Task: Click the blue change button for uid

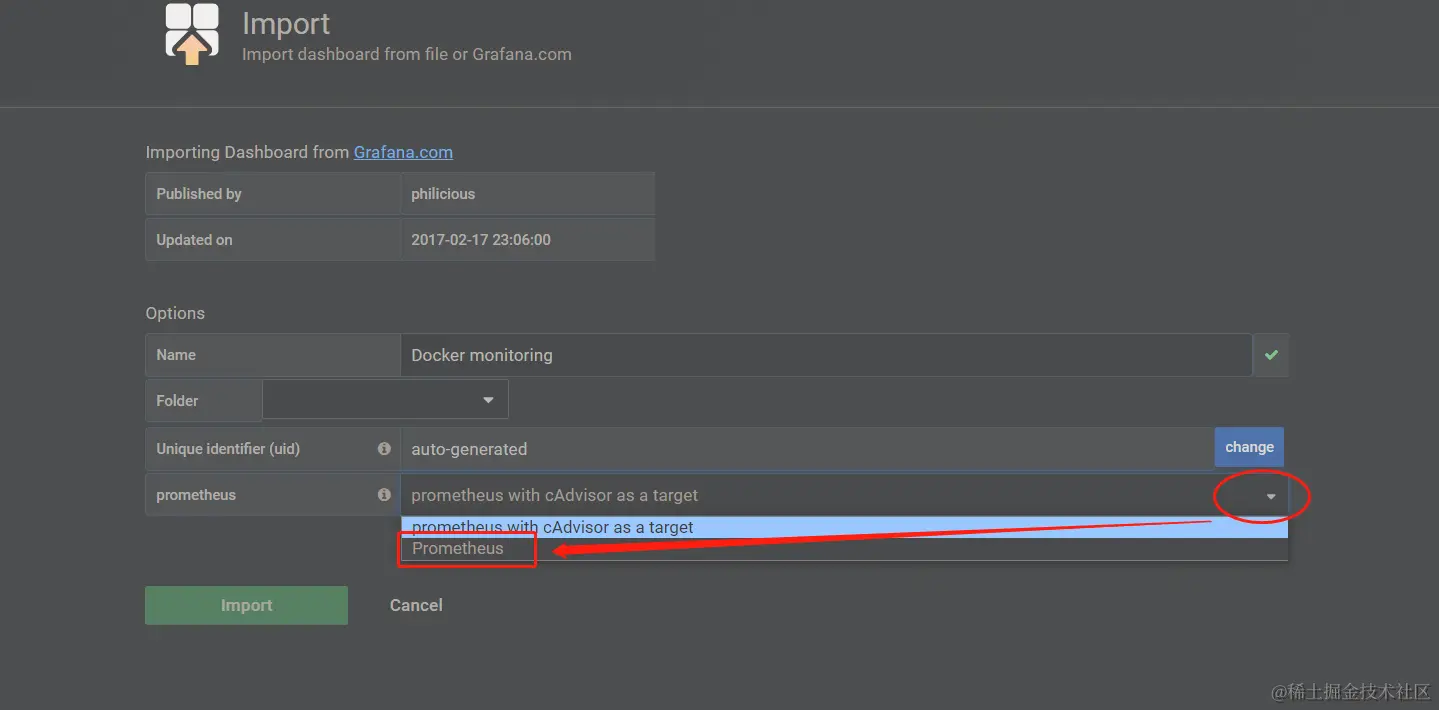Action: [x=1249, y=447]
